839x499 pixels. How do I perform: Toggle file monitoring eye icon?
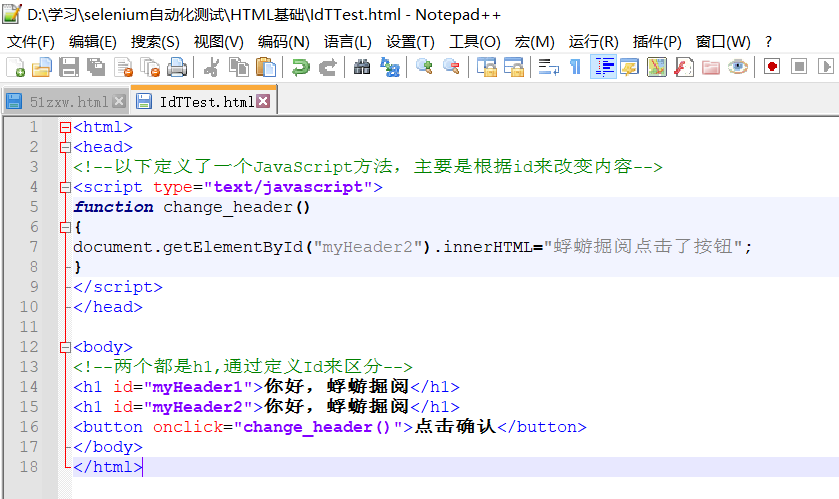[x=738, y=67]
